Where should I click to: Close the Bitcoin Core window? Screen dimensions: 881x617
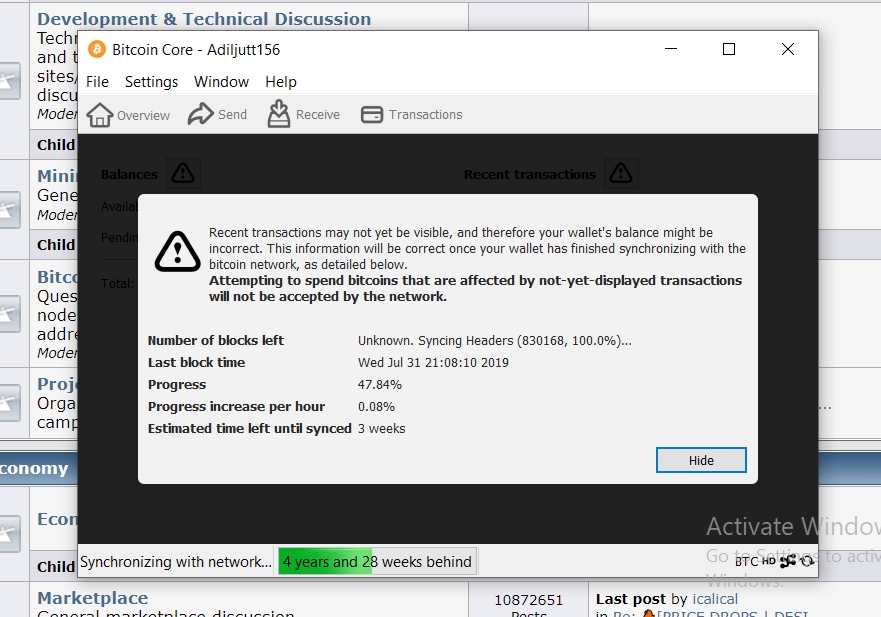pyautogui.click(x=788, y=49)
